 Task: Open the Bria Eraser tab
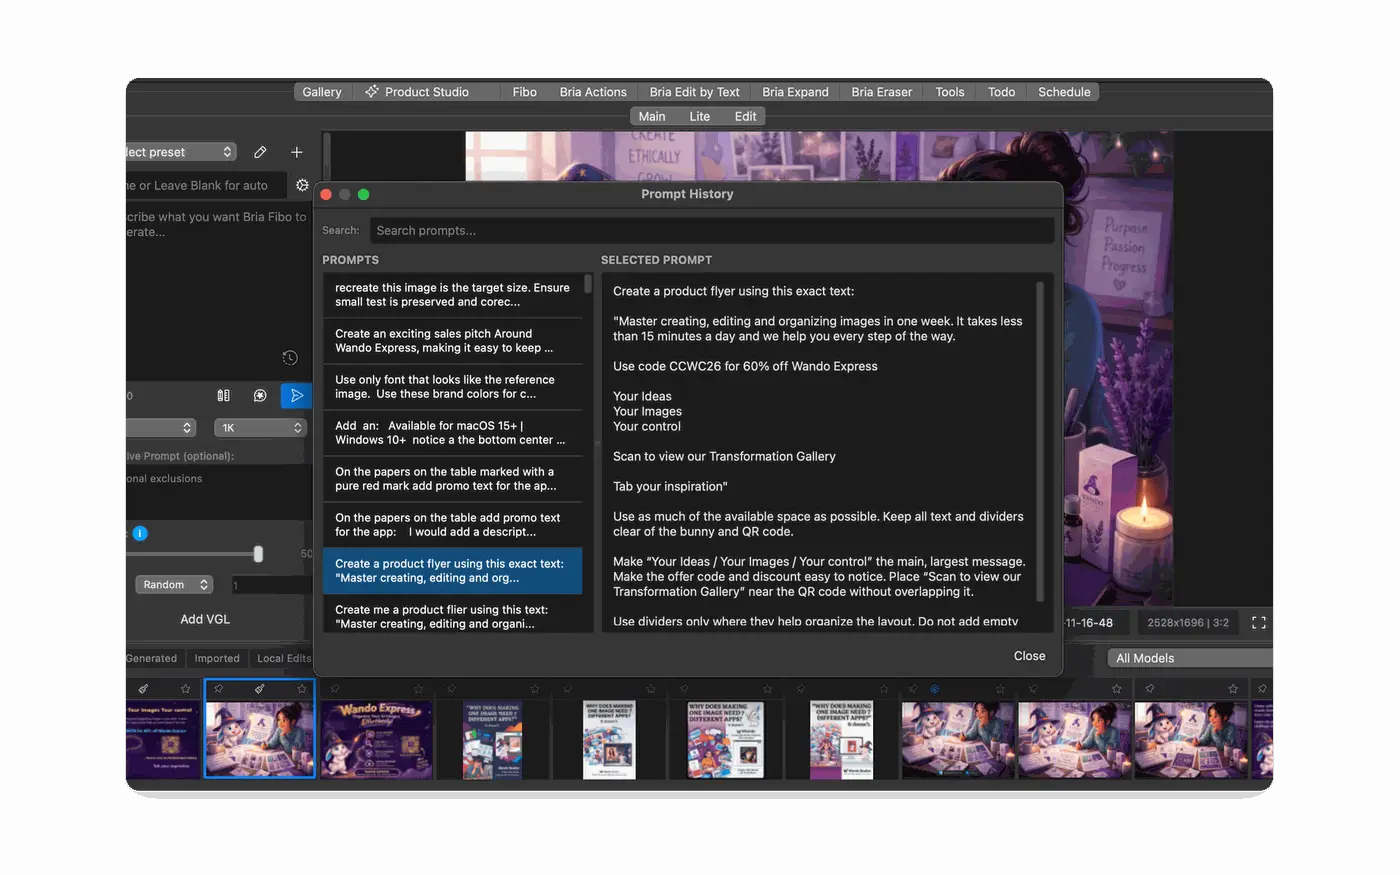pyautogui.click(x=881, y=92)
